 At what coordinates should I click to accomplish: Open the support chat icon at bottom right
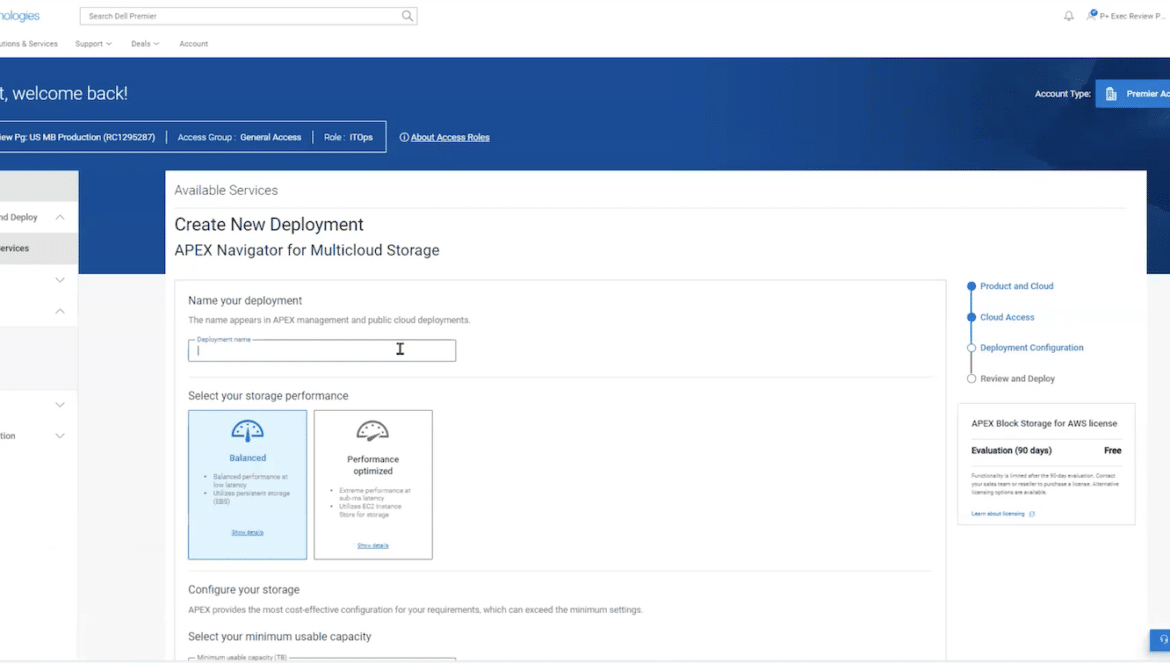coord(1163,640)
